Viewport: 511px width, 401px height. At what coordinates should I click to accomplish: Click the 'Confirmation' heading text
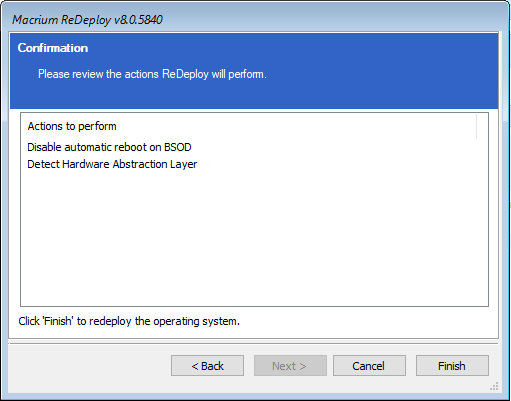click(53, 48)
